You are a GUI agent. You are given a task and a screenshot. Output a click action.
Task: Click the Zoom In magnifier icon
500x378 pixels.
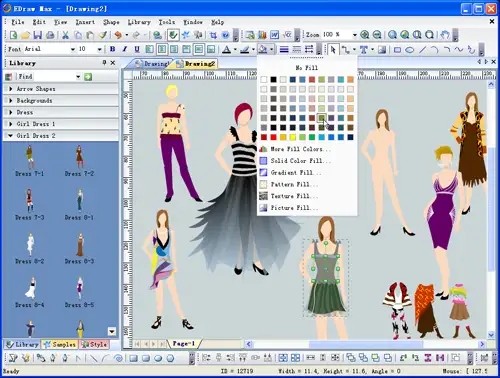pos(365,35)
